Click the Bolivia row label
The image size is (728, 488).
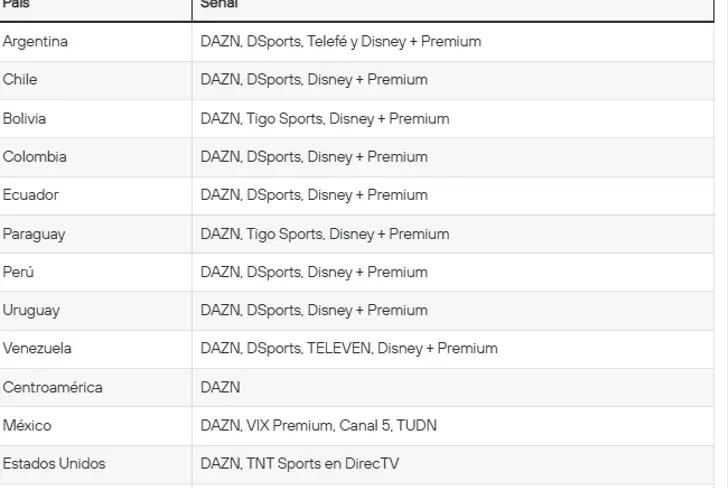point(25,118)
